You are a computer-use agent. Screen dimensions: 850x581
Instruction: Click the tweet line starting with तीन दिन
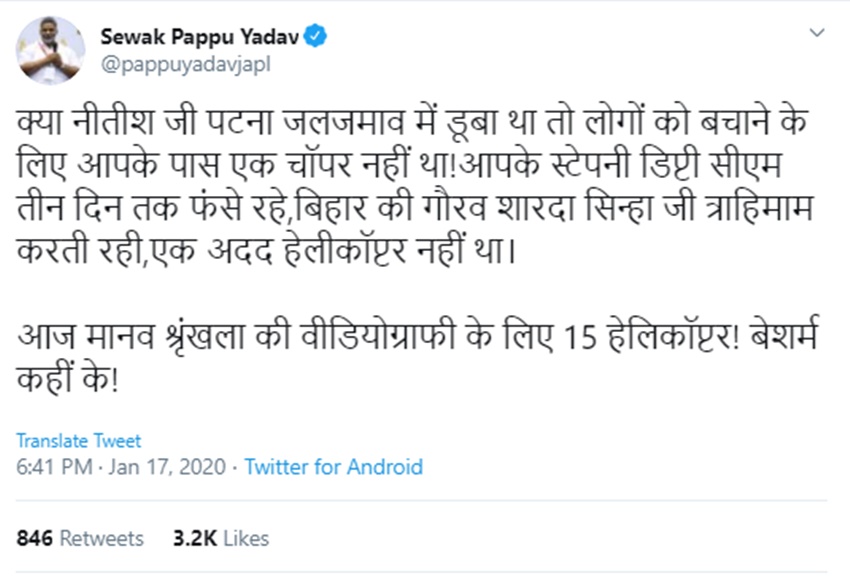418,205
